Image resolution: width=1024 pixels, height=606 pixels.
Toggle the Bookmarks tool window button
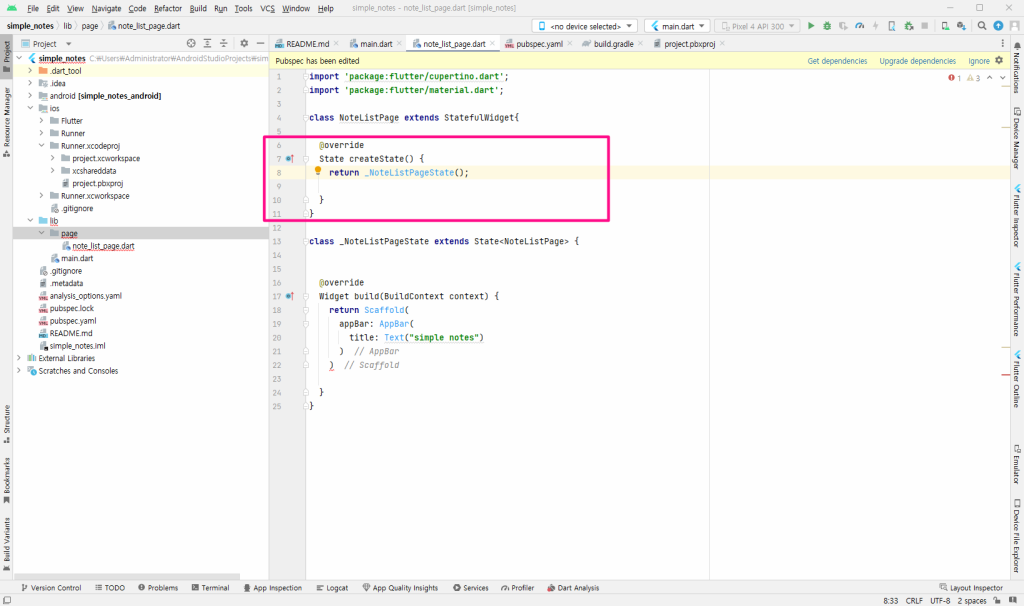pyautogui.click(x=7, y=481)
